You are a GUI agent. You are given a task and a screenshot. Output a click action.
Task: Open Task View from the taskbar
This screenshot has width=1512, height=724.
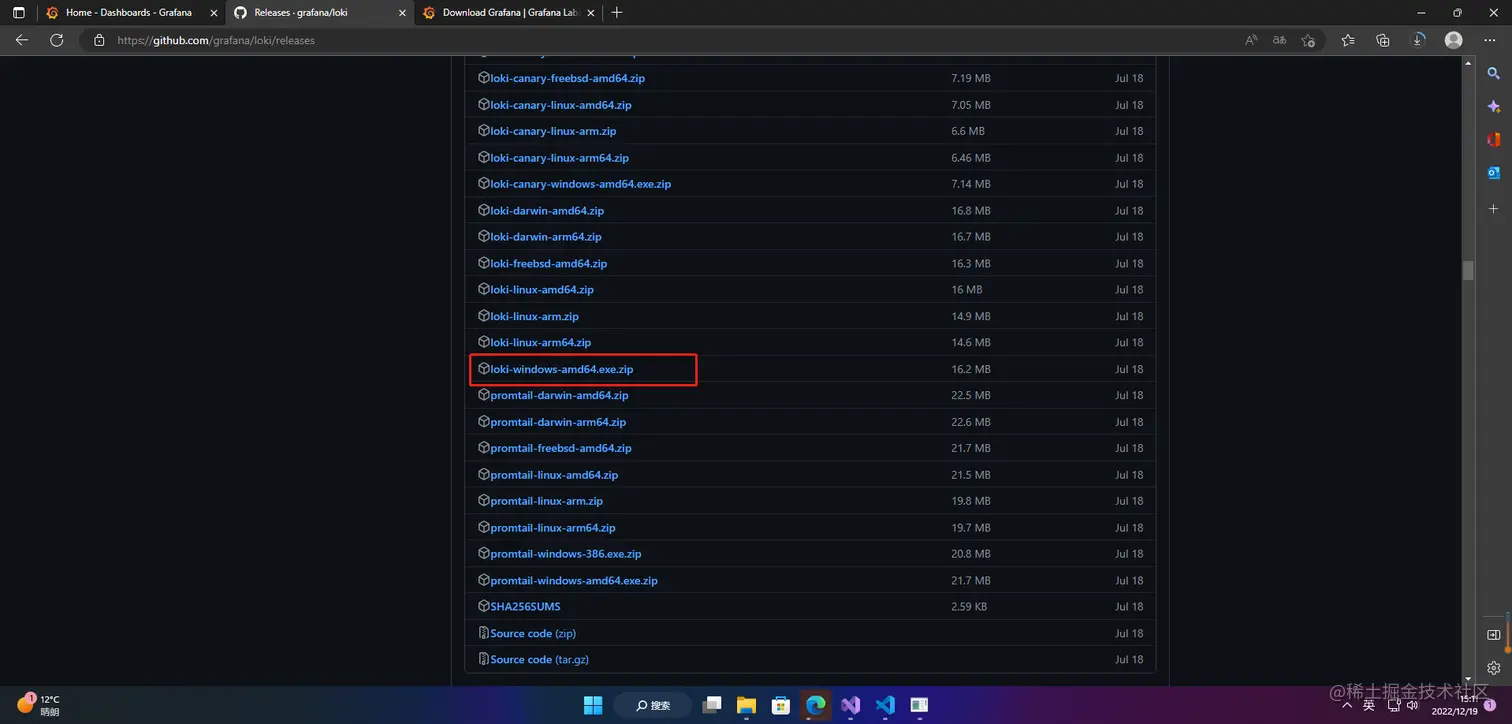click(x=712, y=705)
